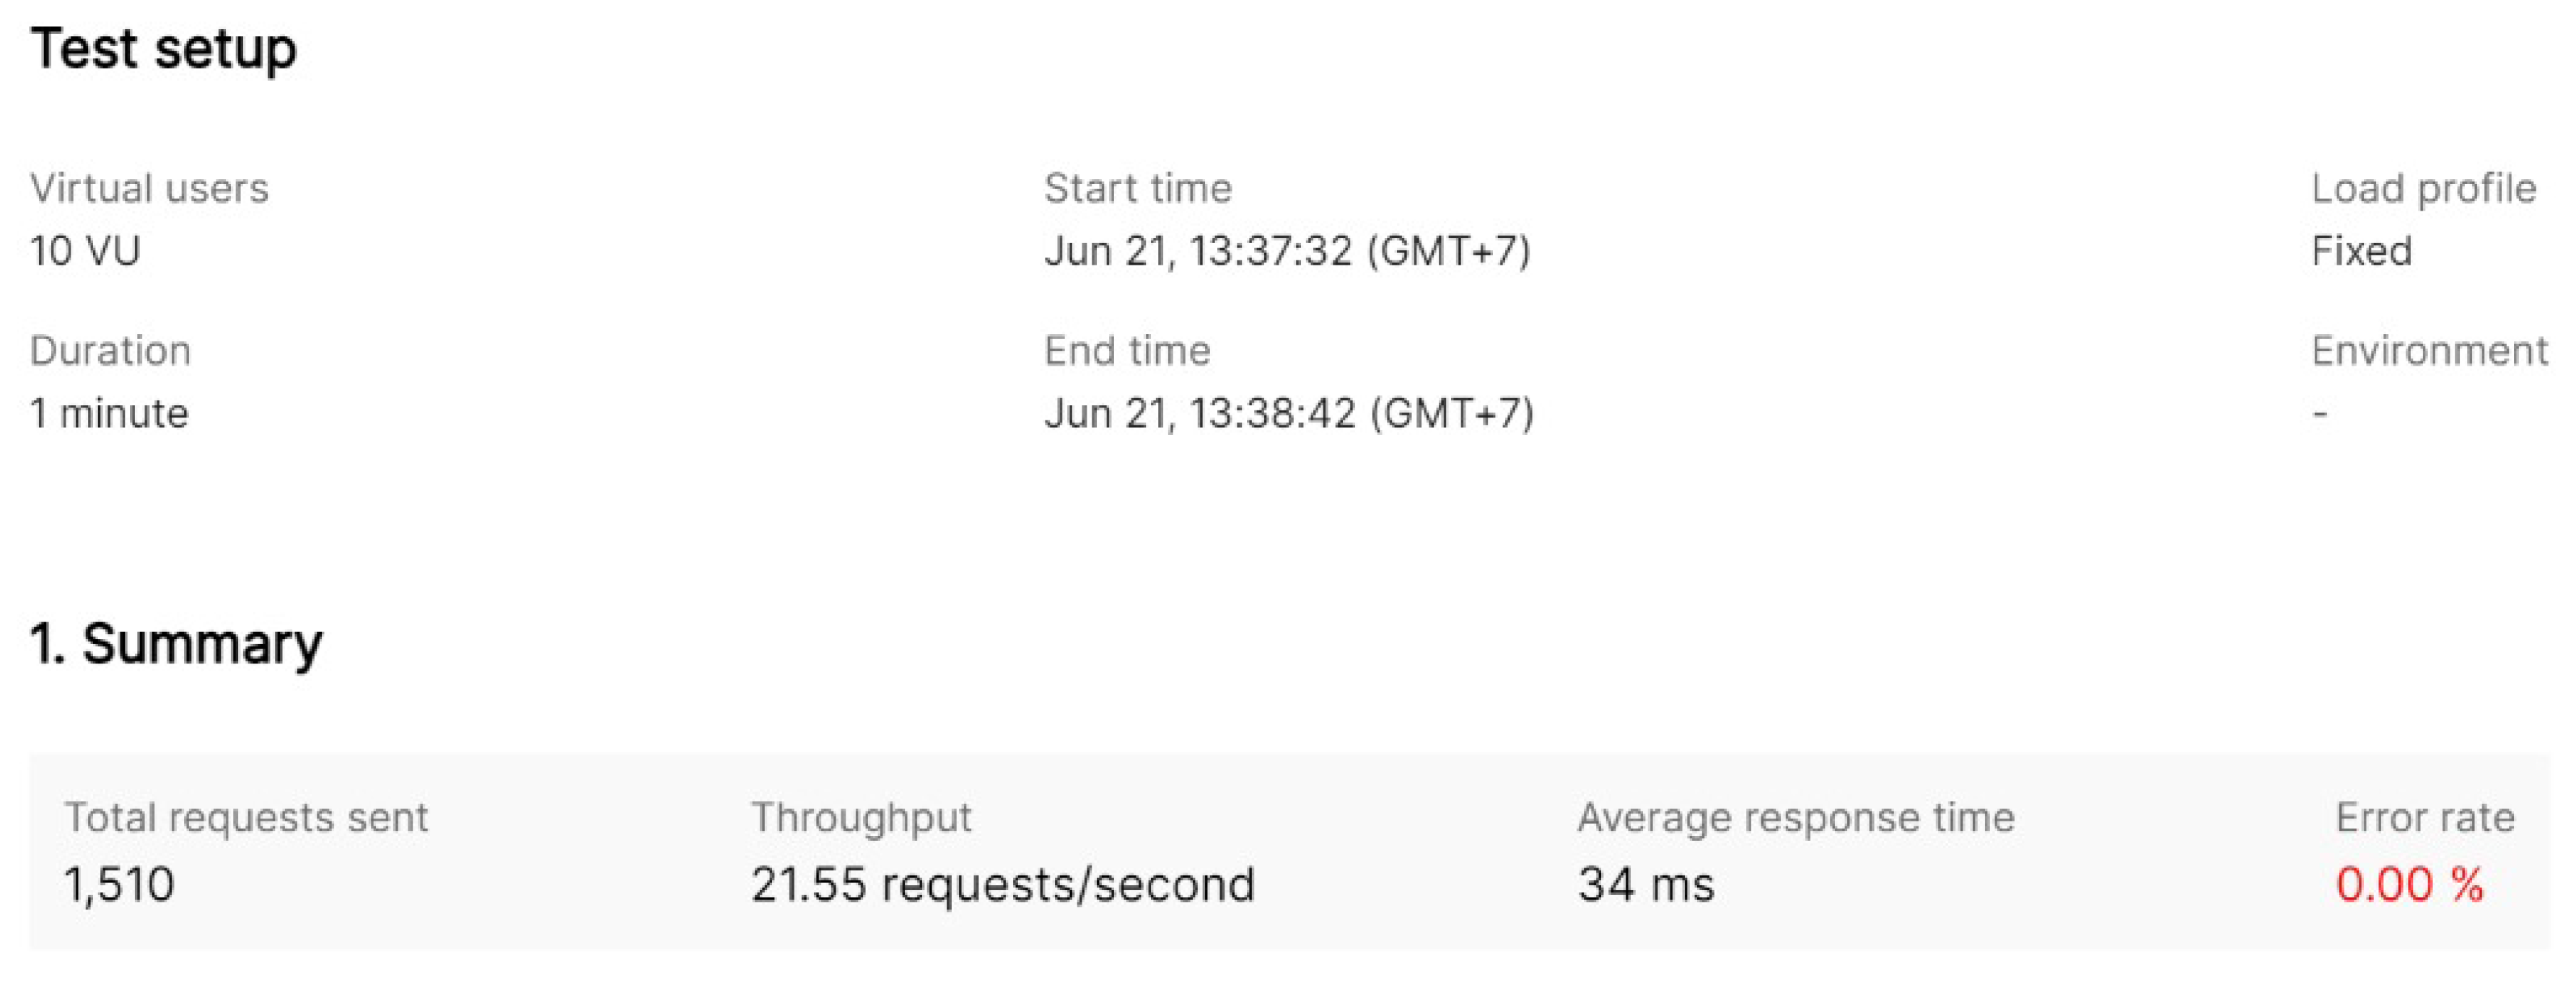Viewport: 2576px width, 983px height.
Task: Click the 10 VU value
Action: (85, 250)
